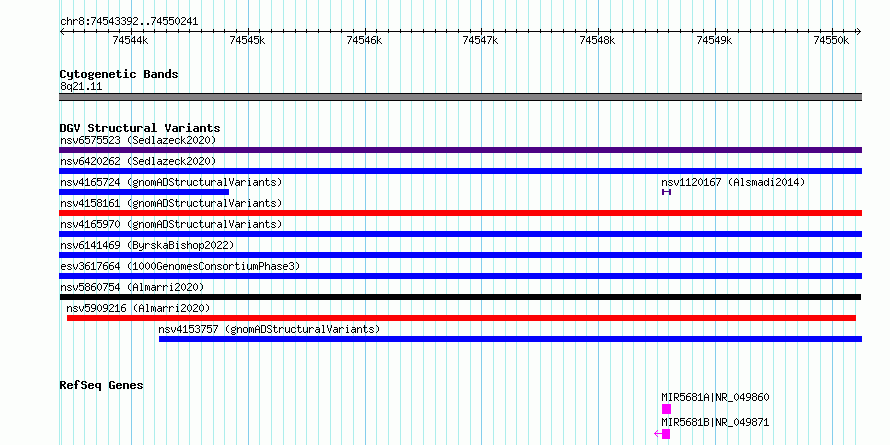Select the chr8:74543392..74550241 region label

(x=129, y=22)
